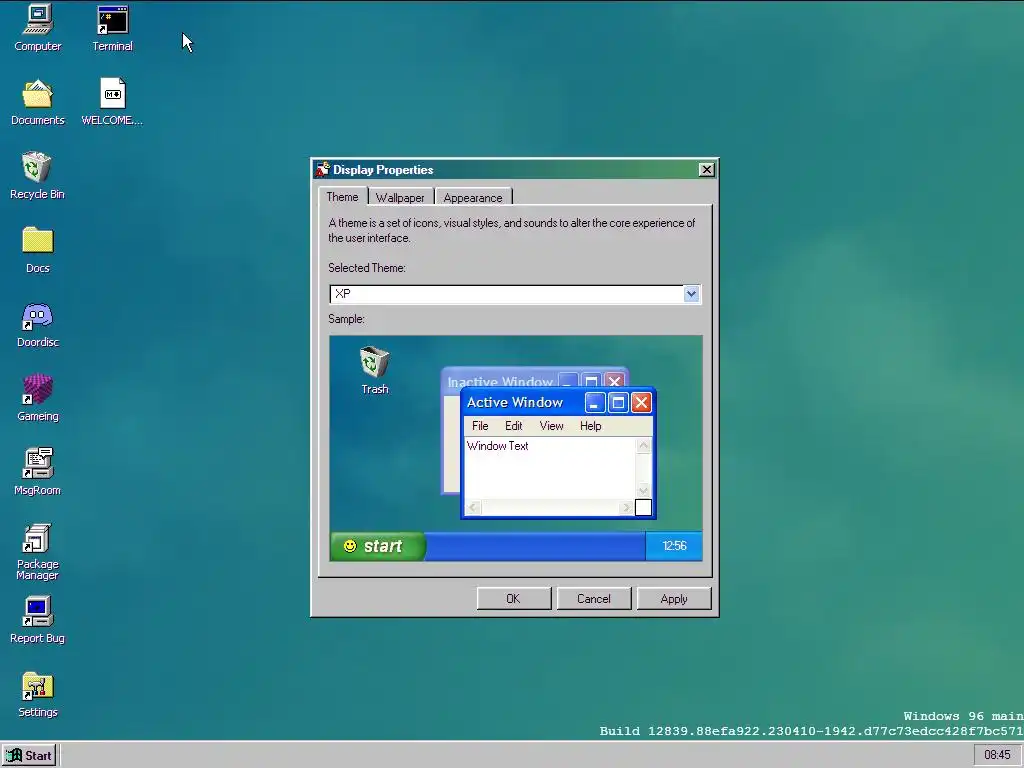
Task: Click the Active Window minimize icon in sample
Action: [594, 402]
